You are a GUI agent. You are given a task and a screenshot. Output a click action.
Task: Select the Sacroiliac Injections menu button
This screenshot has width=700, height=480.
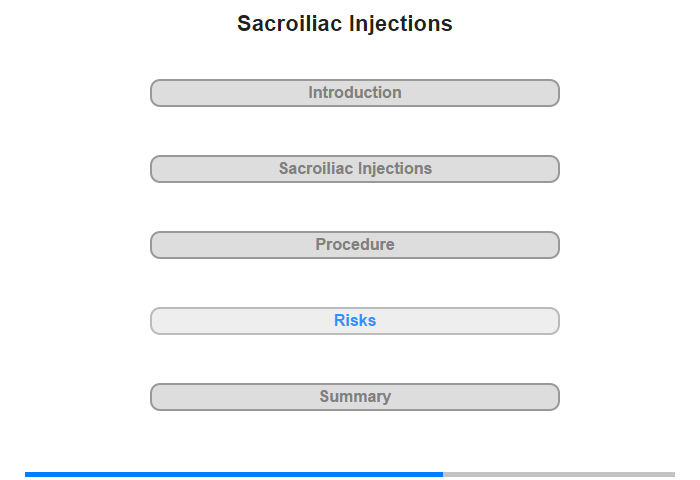point(354,169)
